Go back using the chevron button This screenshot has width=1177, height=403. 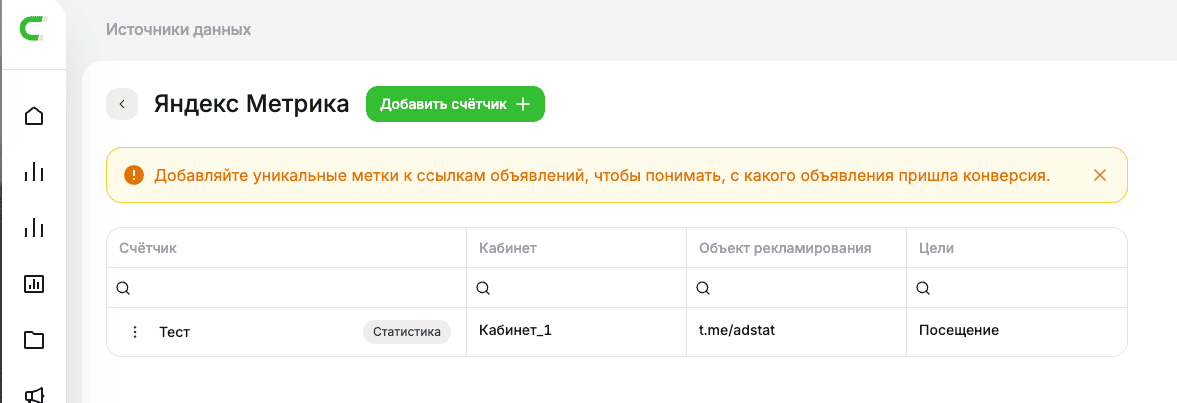[122, 104]
